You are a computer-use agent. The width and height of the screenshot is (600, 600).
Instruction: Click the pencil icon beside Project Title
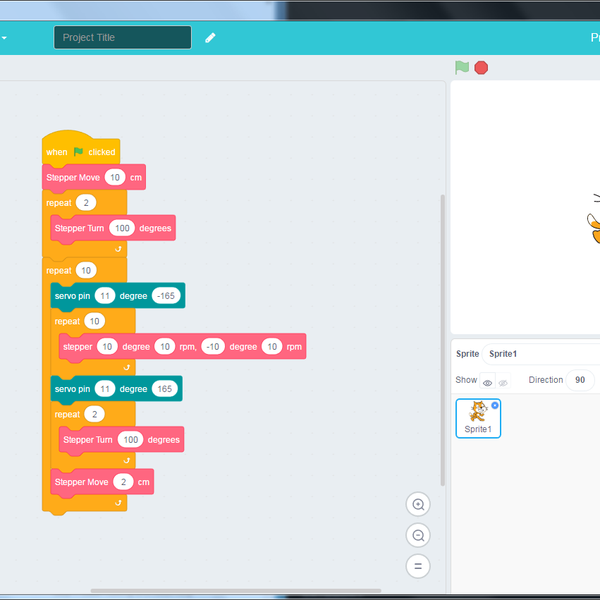click(x=210, y=38)
